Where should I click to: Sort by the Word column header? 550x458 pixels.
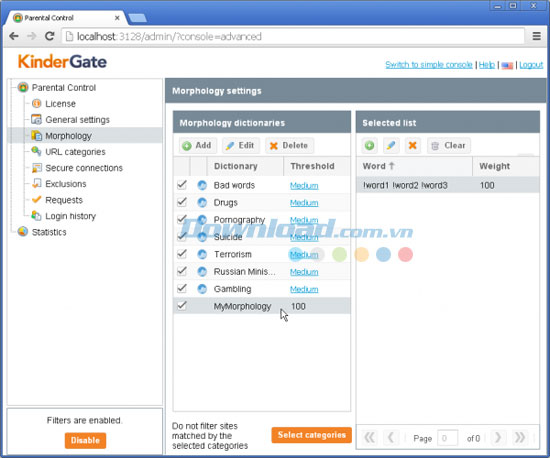point(414,166)
